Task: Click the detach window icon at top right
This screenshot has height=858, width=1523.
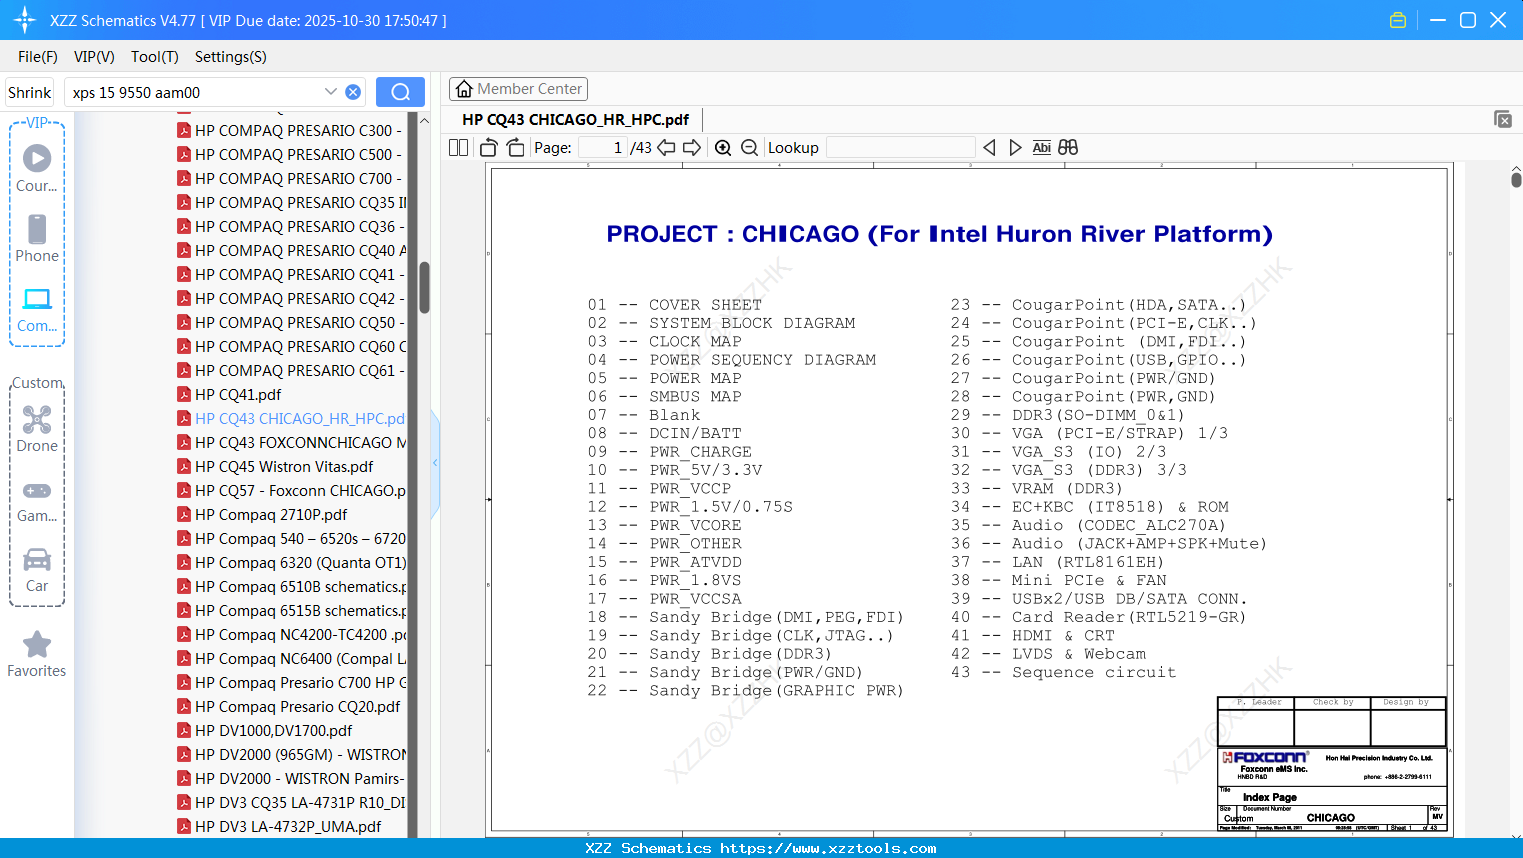Action: pos(1503,119)
